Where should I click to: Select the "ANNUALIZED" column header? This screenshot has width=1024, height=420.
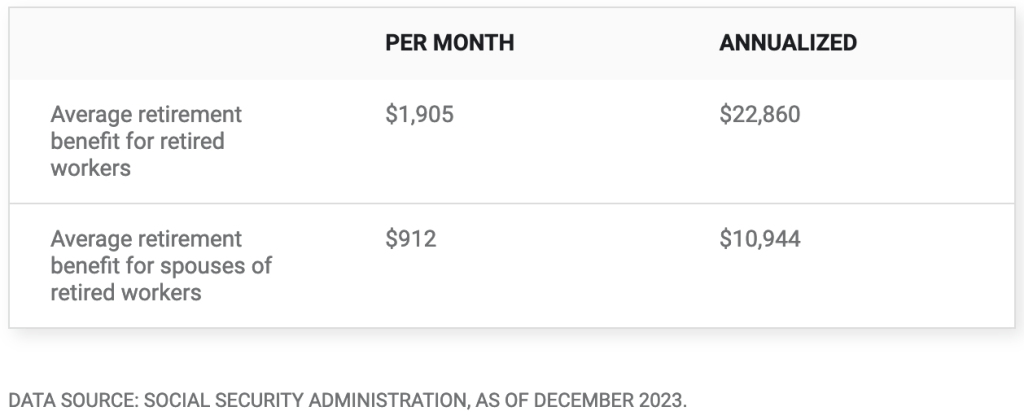tap(787, 43)
